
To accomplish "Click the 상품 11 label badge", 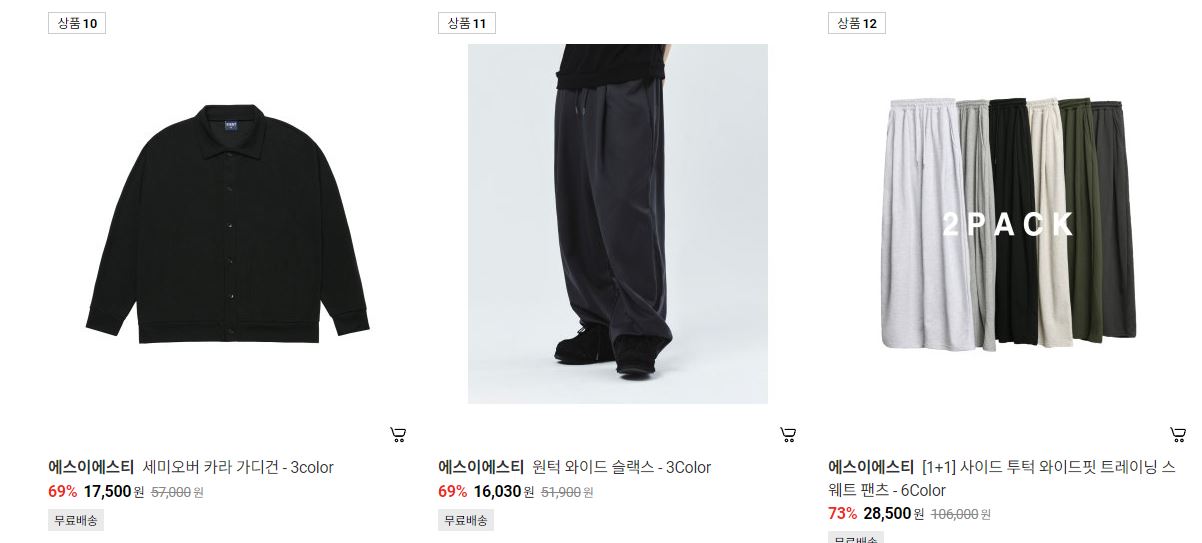I will [x=467, y=23].
